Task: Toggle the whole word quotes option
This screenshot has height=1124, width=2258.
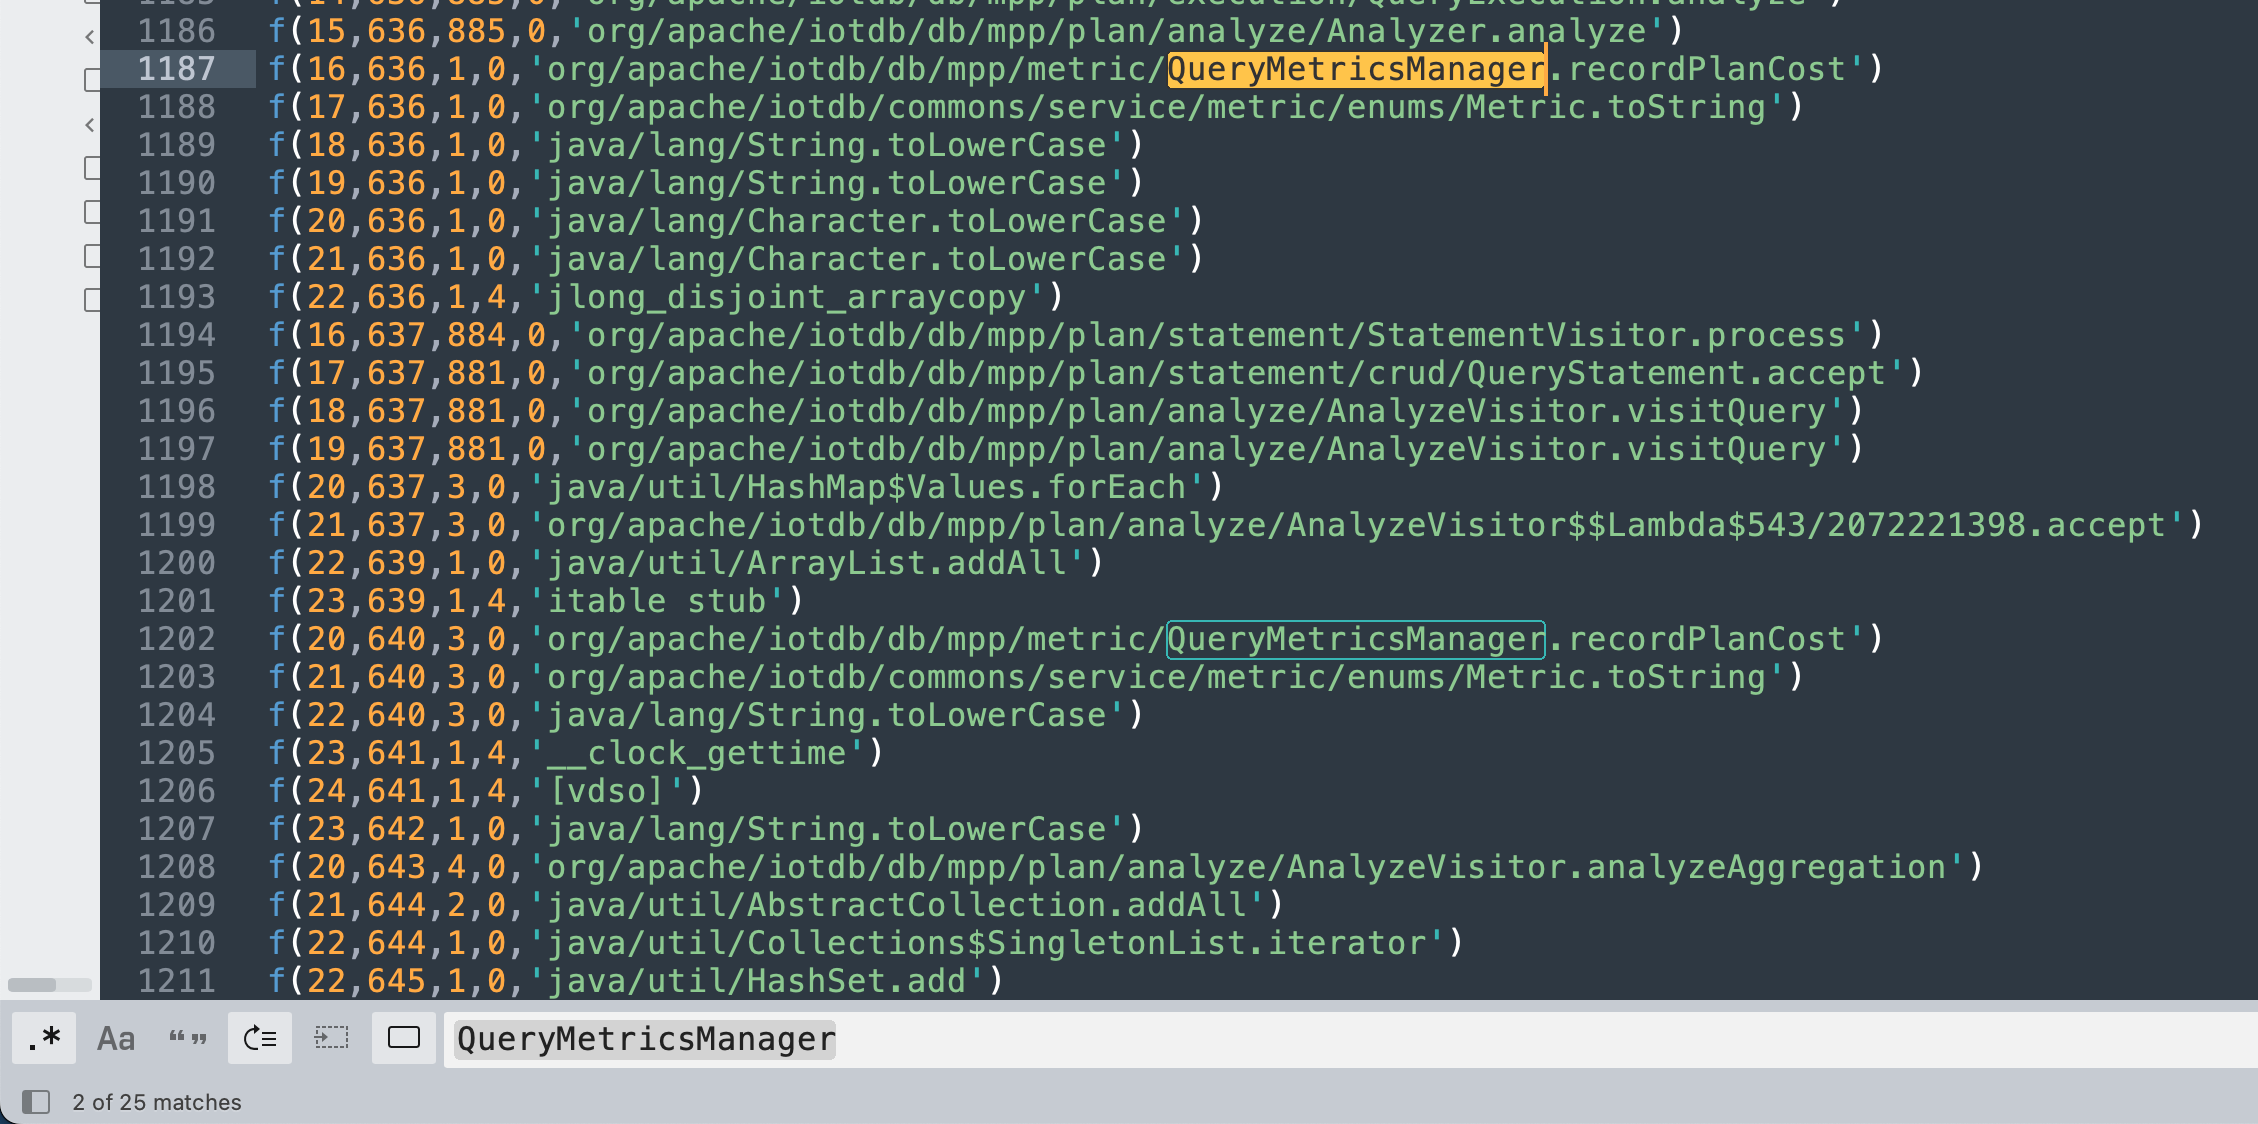Action: 188,1039
